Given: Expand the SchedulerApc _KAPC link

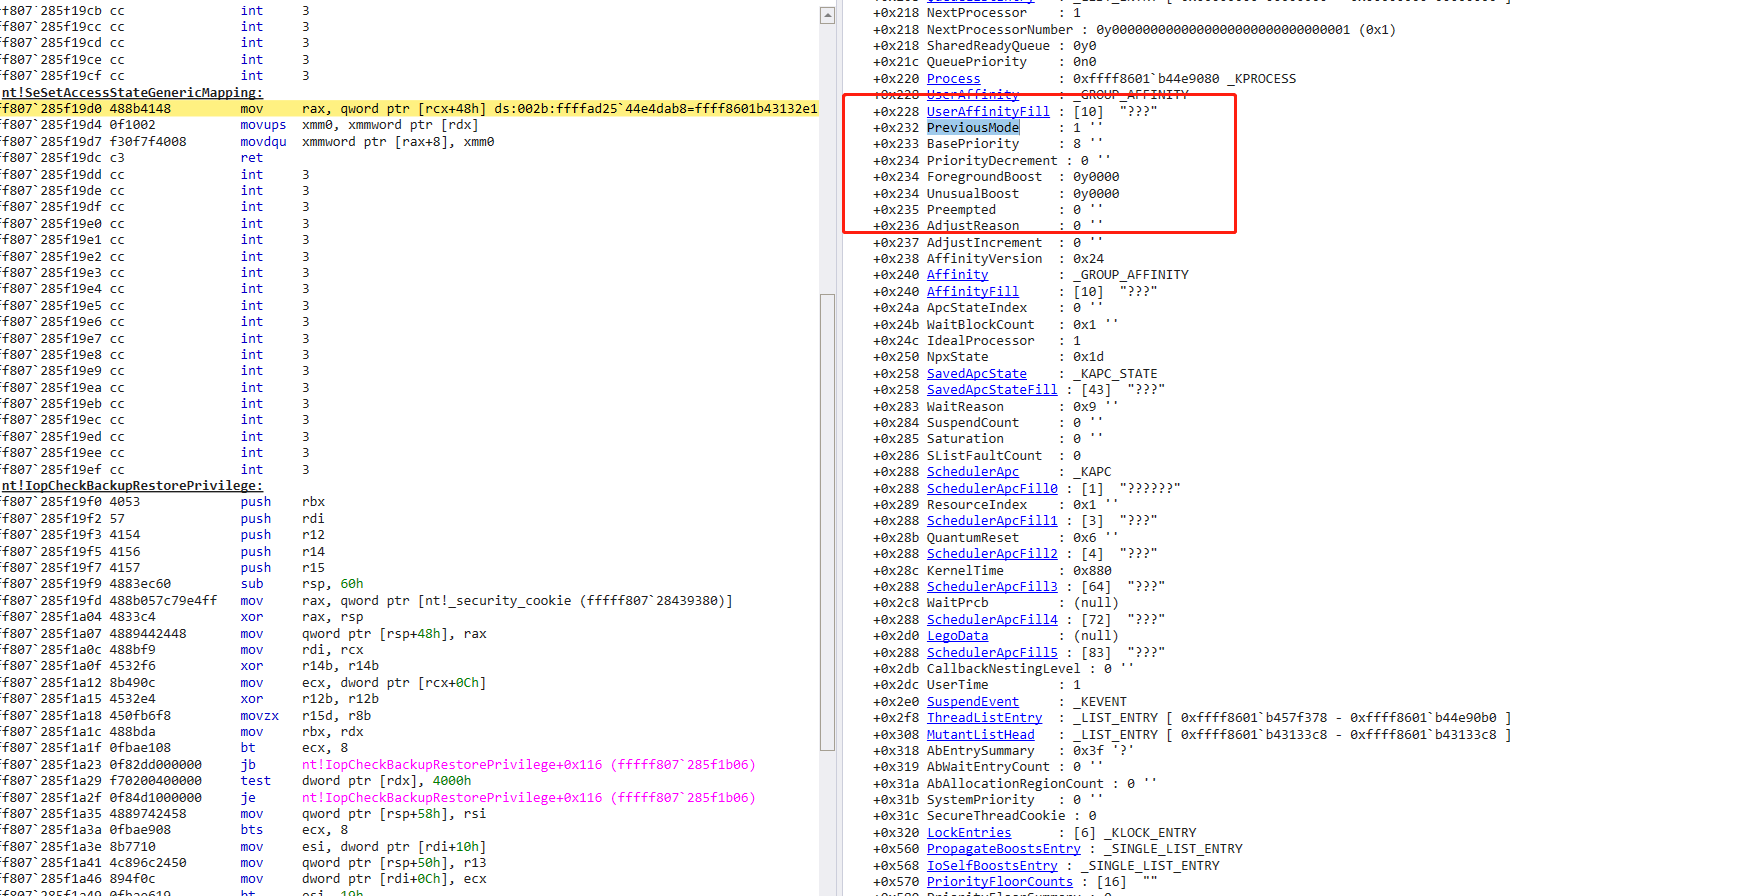Looking at the screenshot, I should (972, 472).
